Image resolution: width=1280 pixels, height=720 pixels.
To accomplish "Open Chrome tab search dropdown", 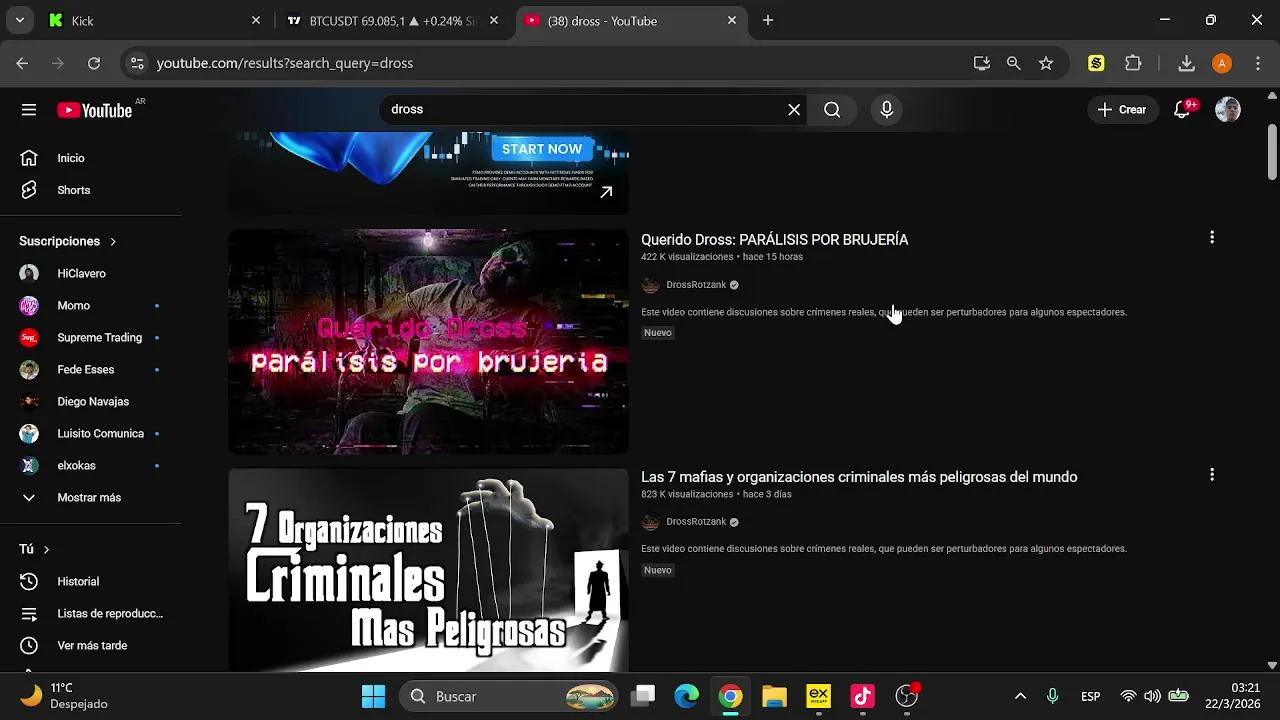I will (x=19, y=20).
